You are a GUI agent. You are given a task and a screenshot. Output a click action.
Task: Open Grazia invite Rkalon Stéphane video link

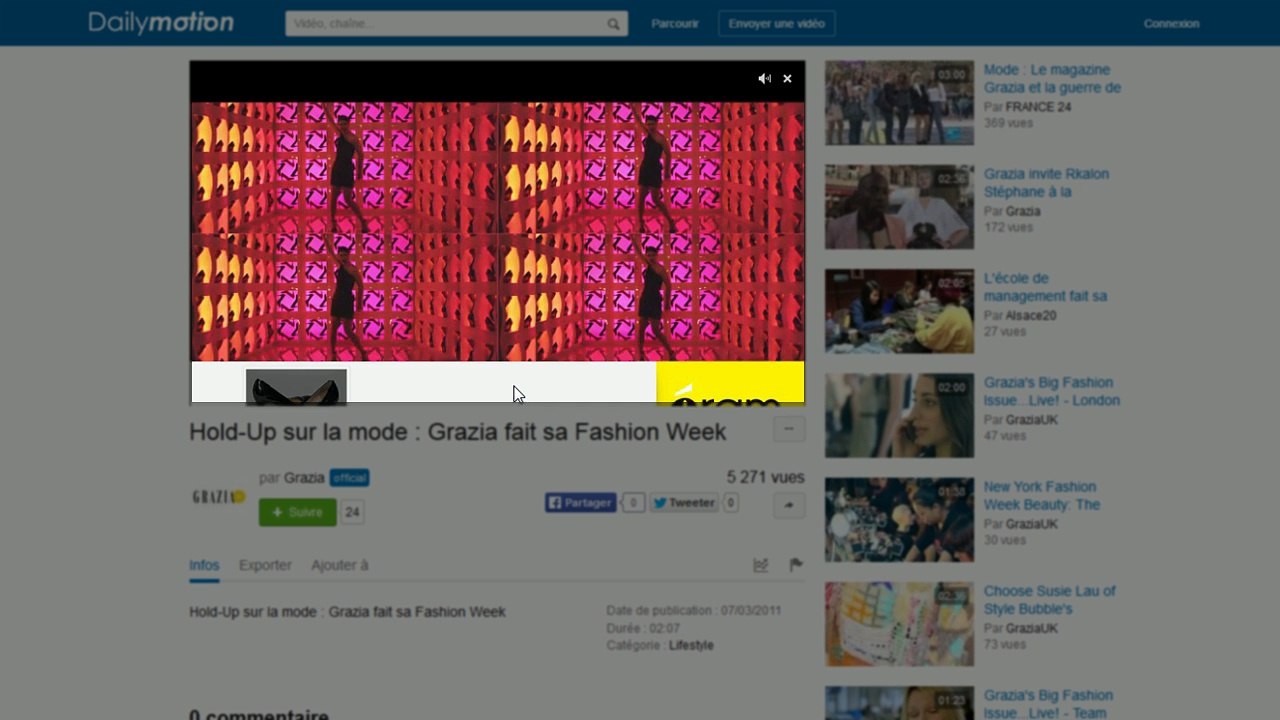point(1046,183)
